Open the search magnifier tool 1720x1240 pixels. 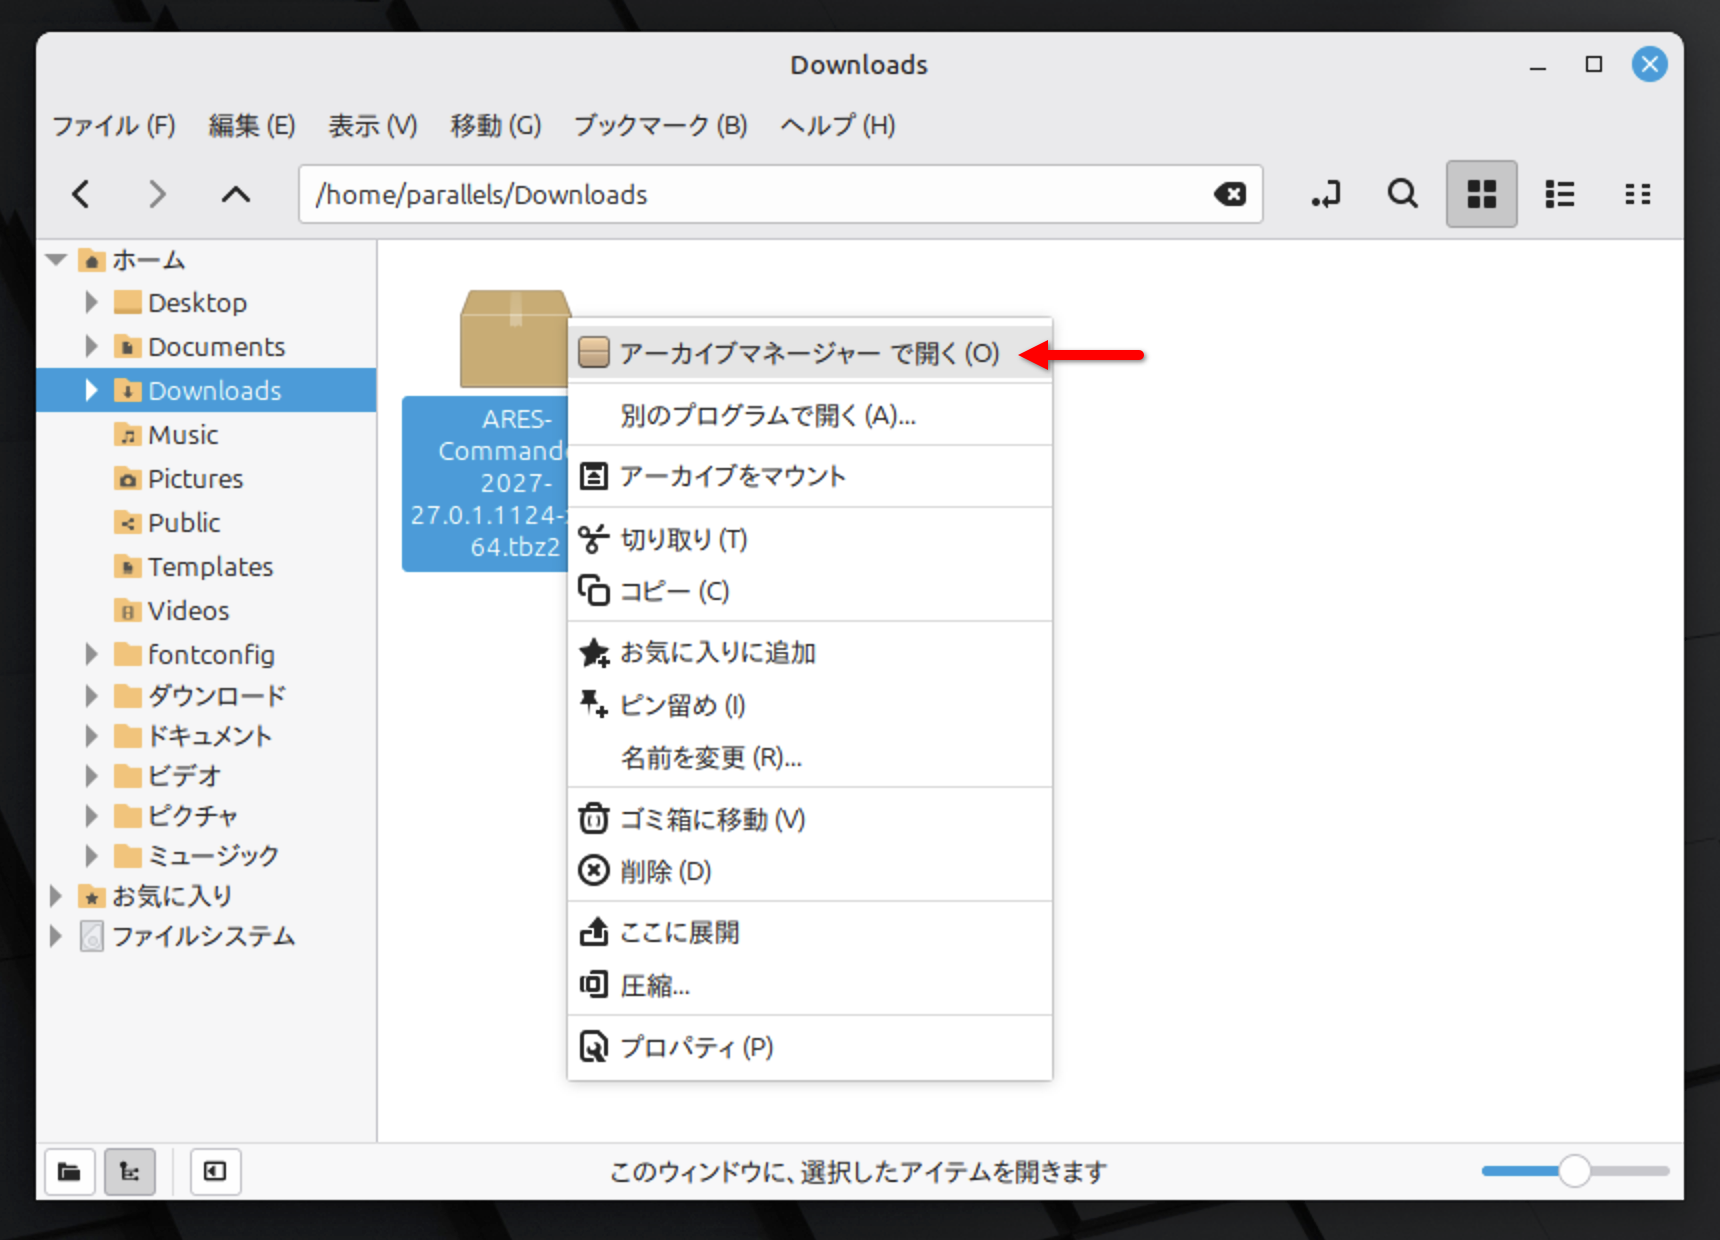point(1402,194)
